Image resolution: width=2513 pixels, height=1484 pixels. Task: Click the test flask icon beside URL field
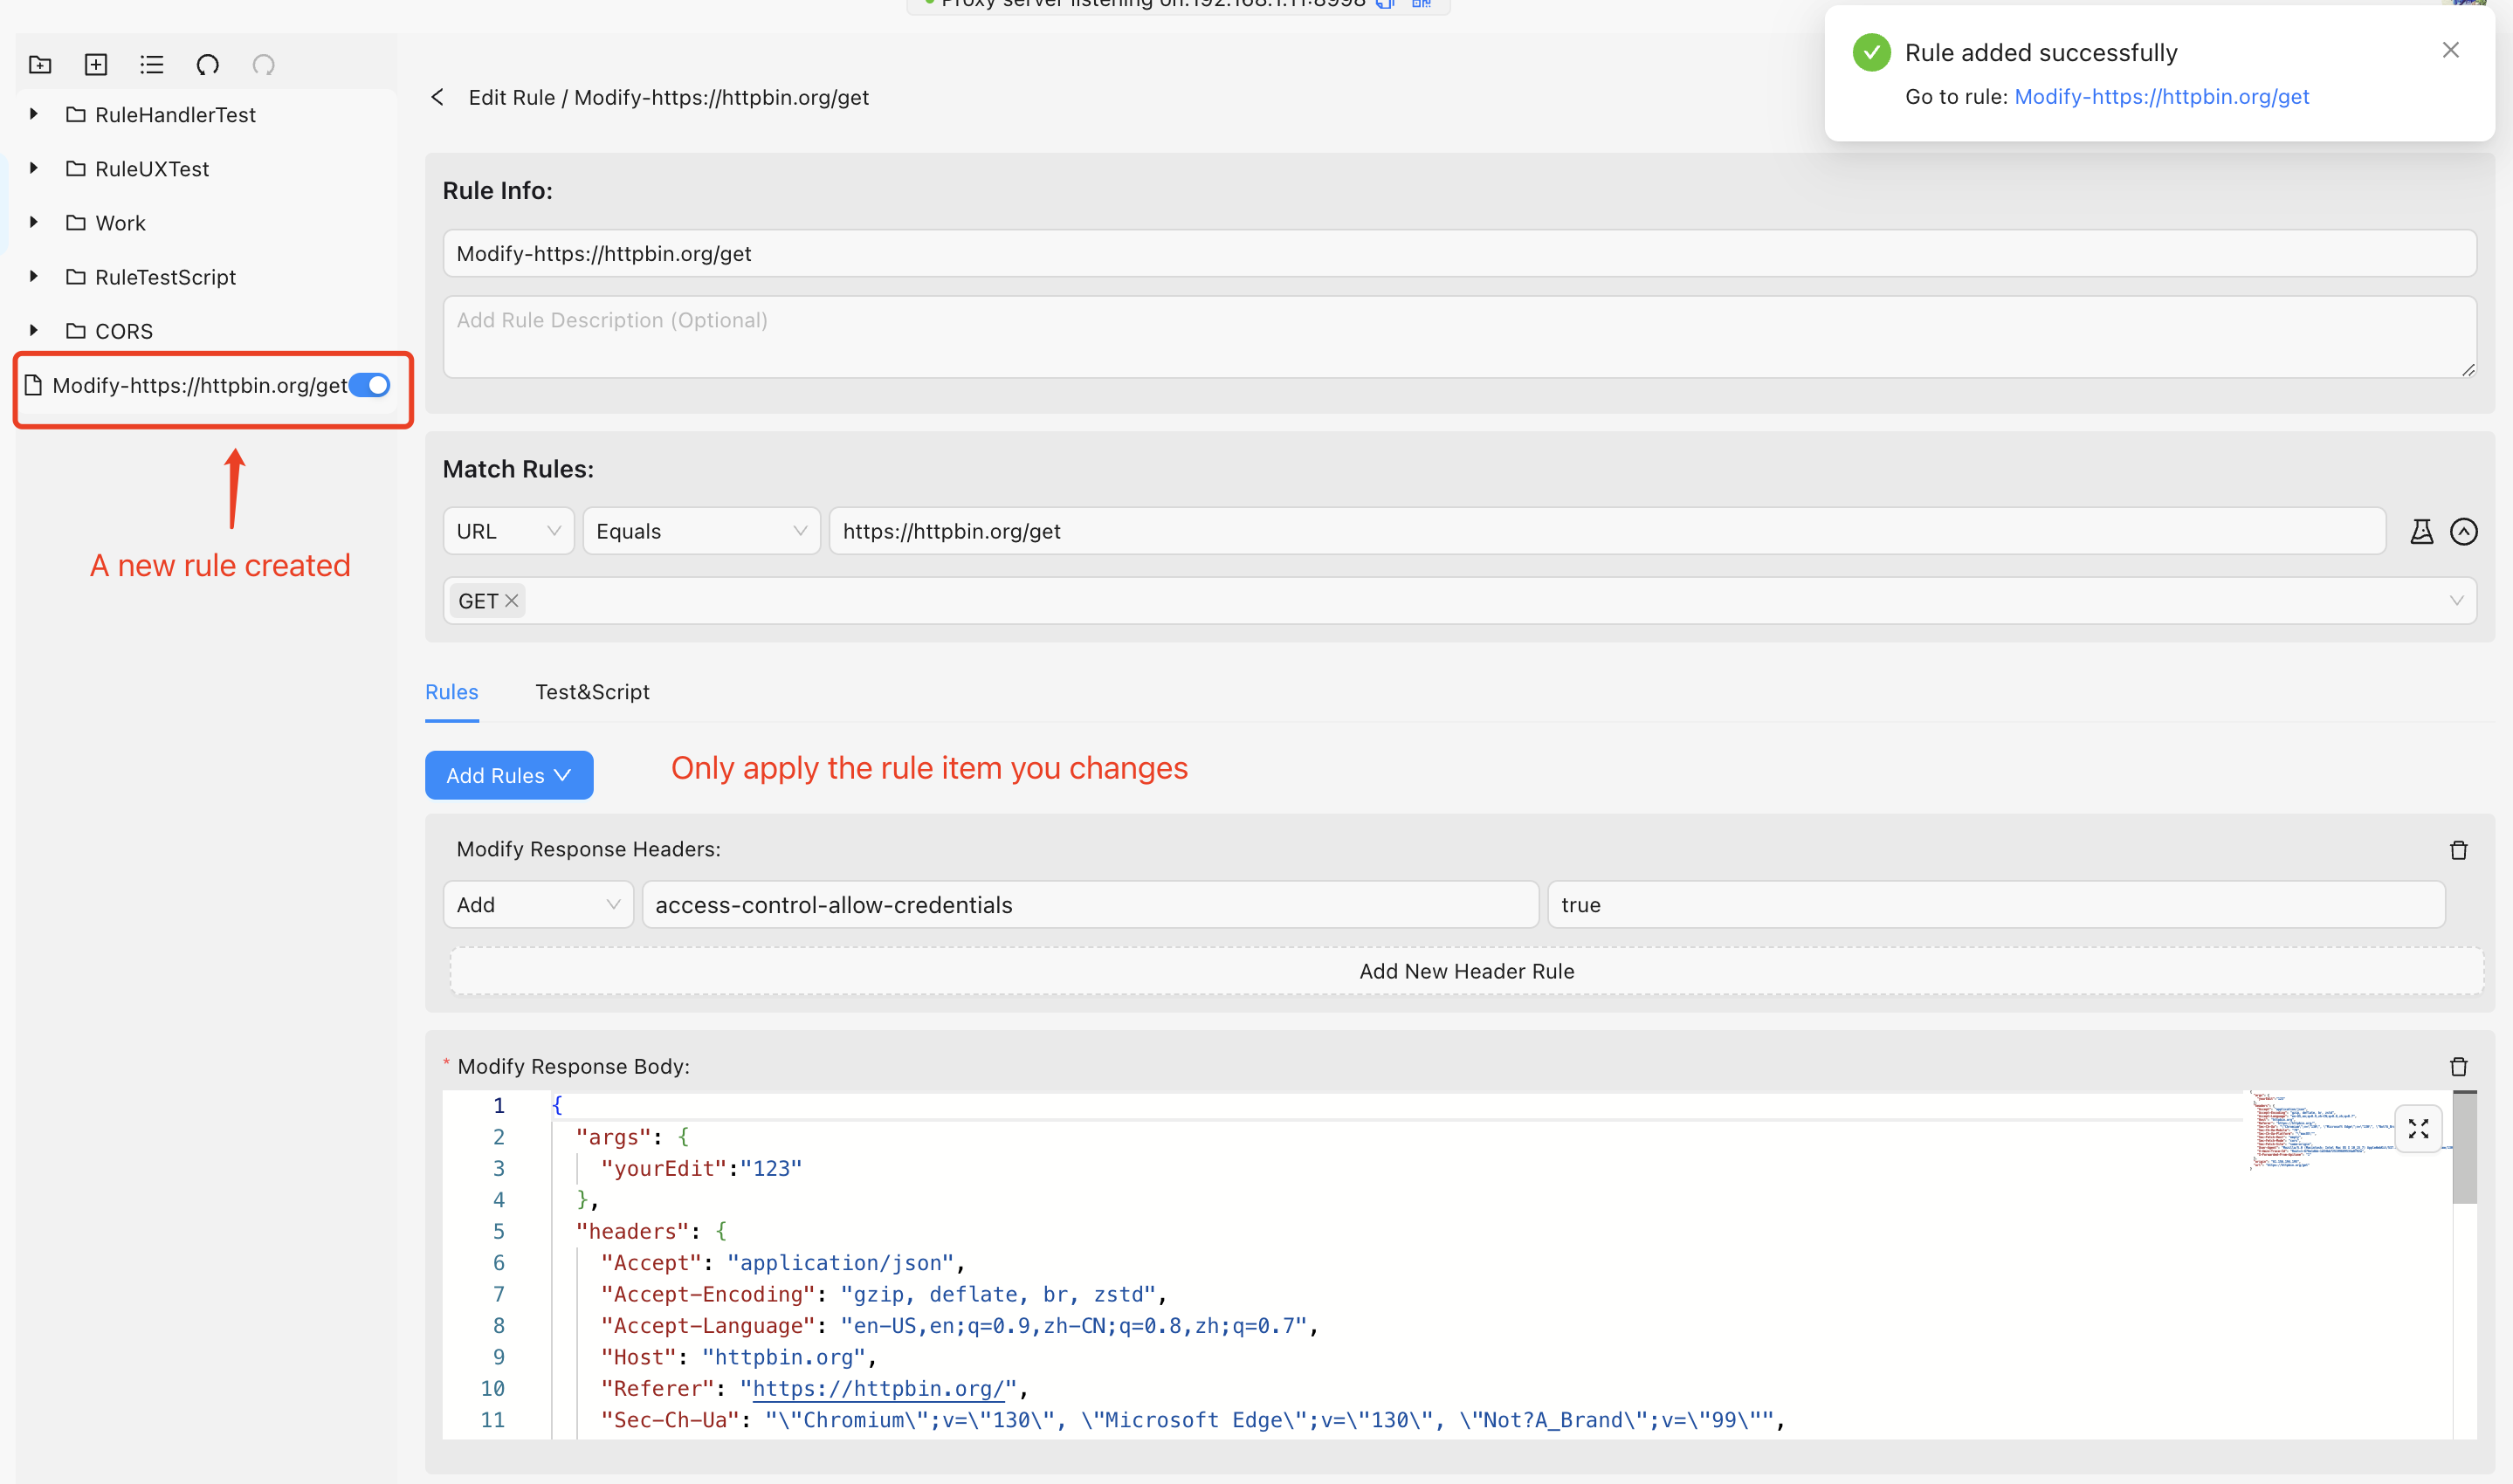[x=2421, y=531]
